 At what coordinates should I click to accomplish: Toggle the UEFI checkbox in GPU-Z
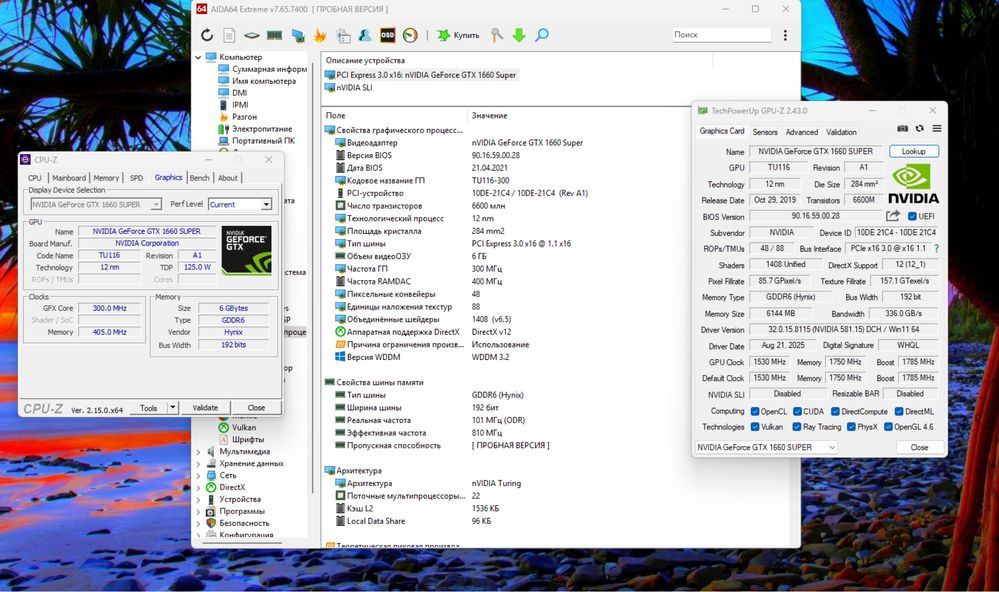[x=912, y=216]
